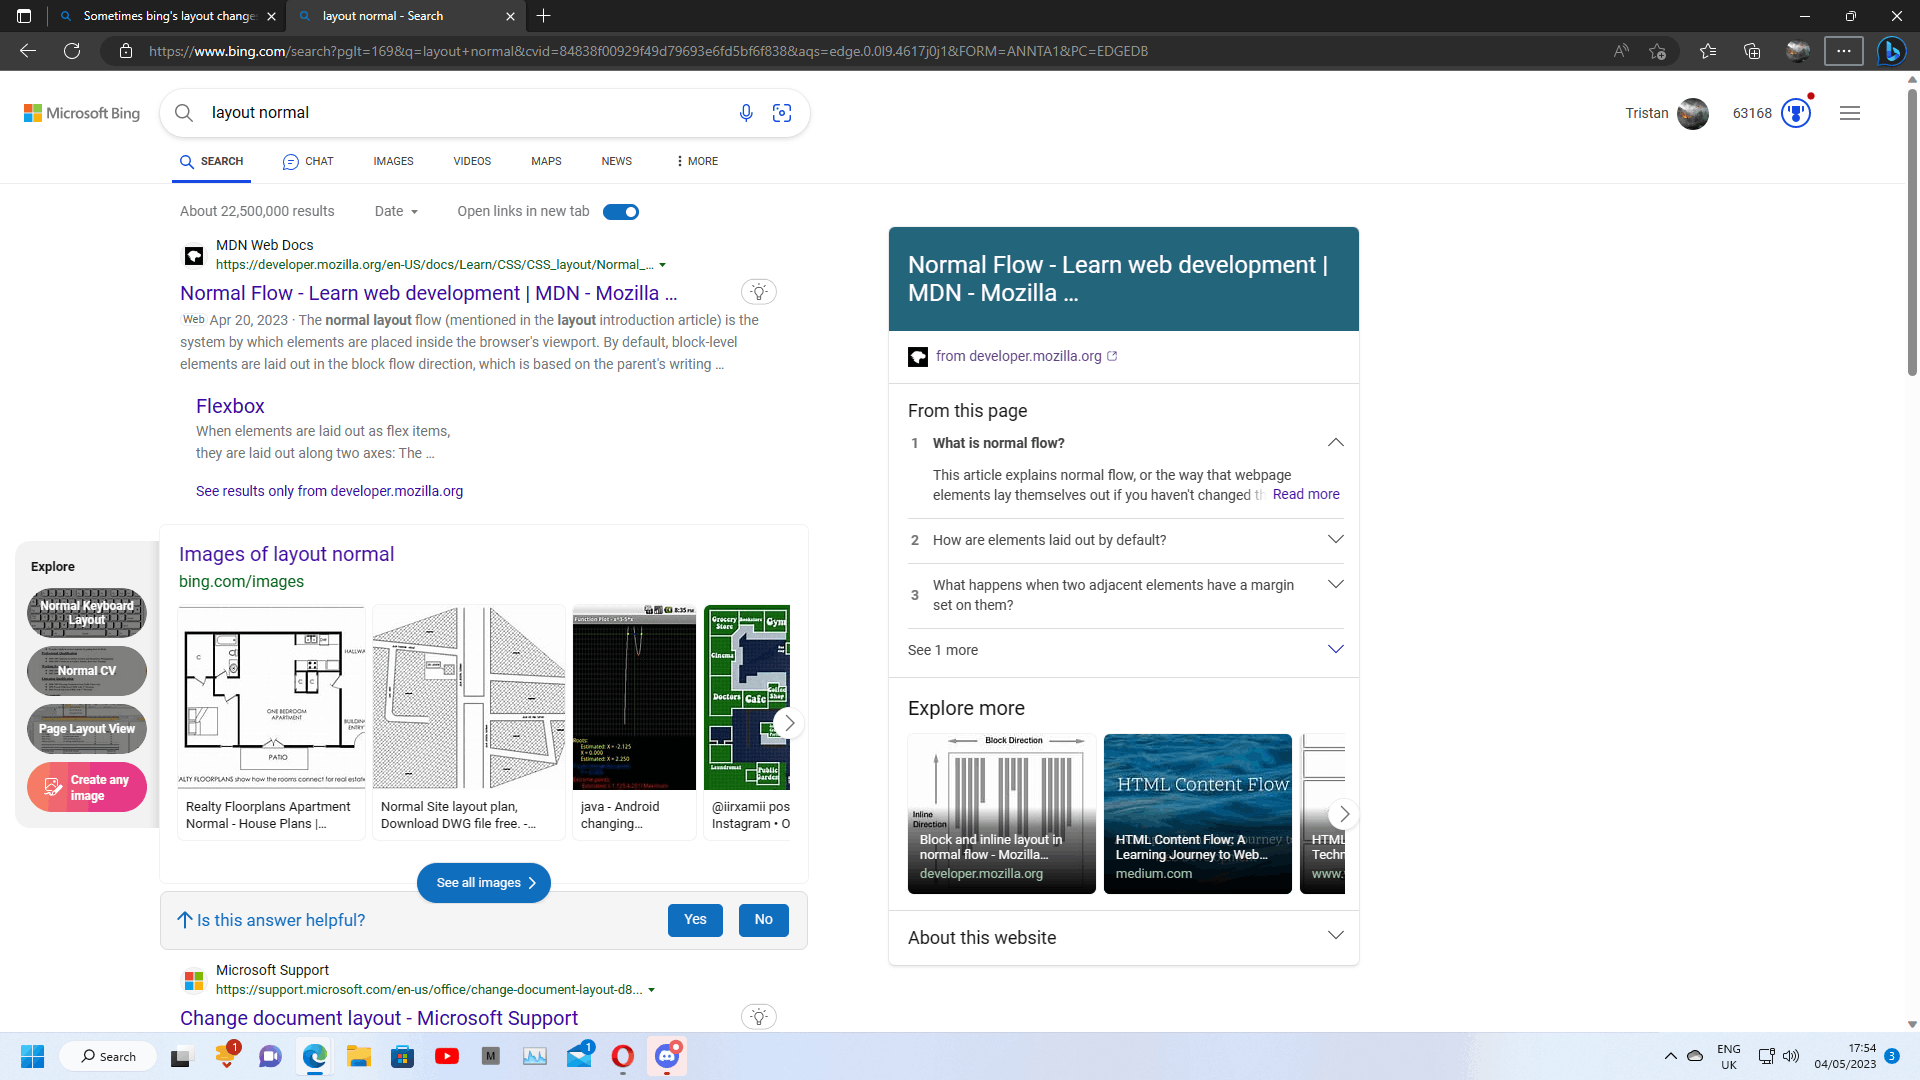The image size is (1920, 1080).
Task: Open Microsoft Store from taskbar
Action: (403, 1056)
